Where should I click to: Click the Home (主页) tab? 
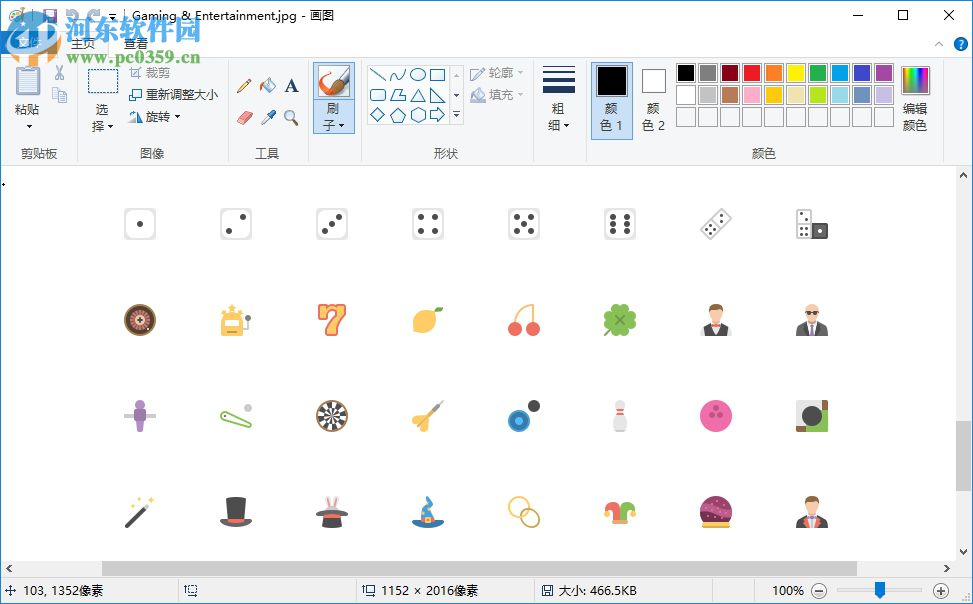point(83,43)
